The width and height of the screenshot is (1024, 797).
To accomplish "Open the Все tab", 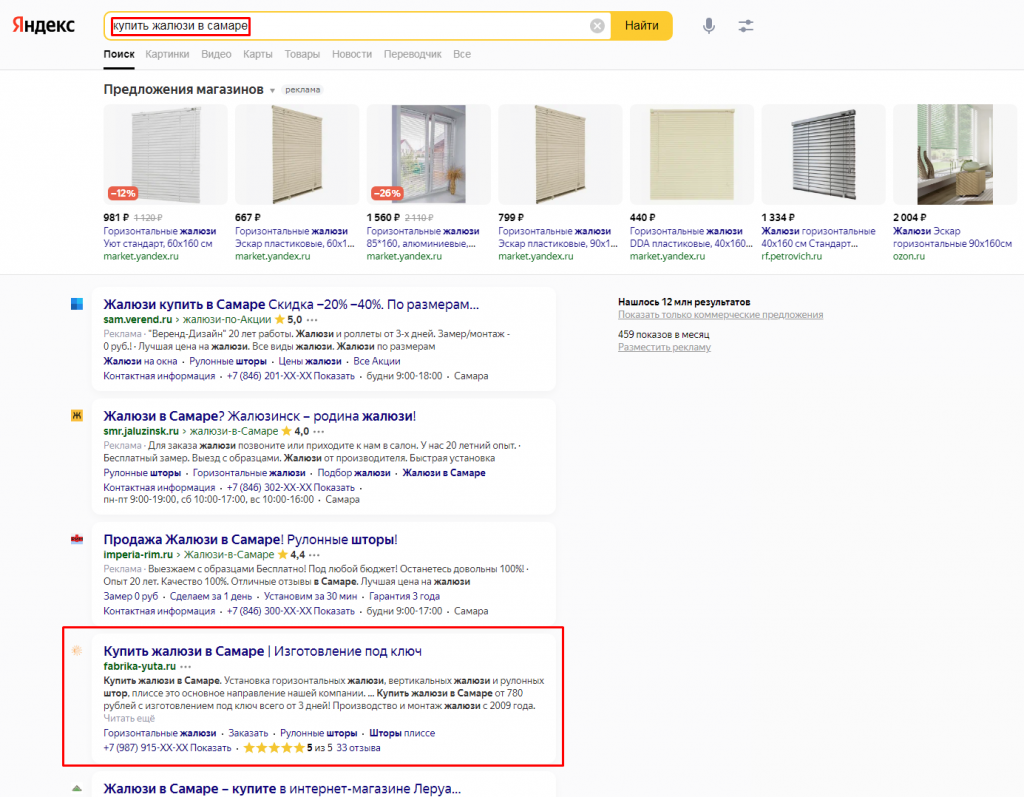I will (462, 54).
